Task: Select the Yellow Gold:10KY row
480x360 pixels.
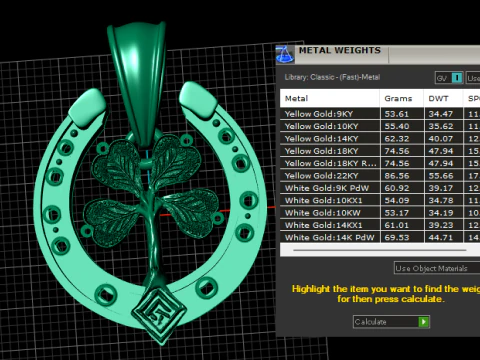Action: coord(380,126)
